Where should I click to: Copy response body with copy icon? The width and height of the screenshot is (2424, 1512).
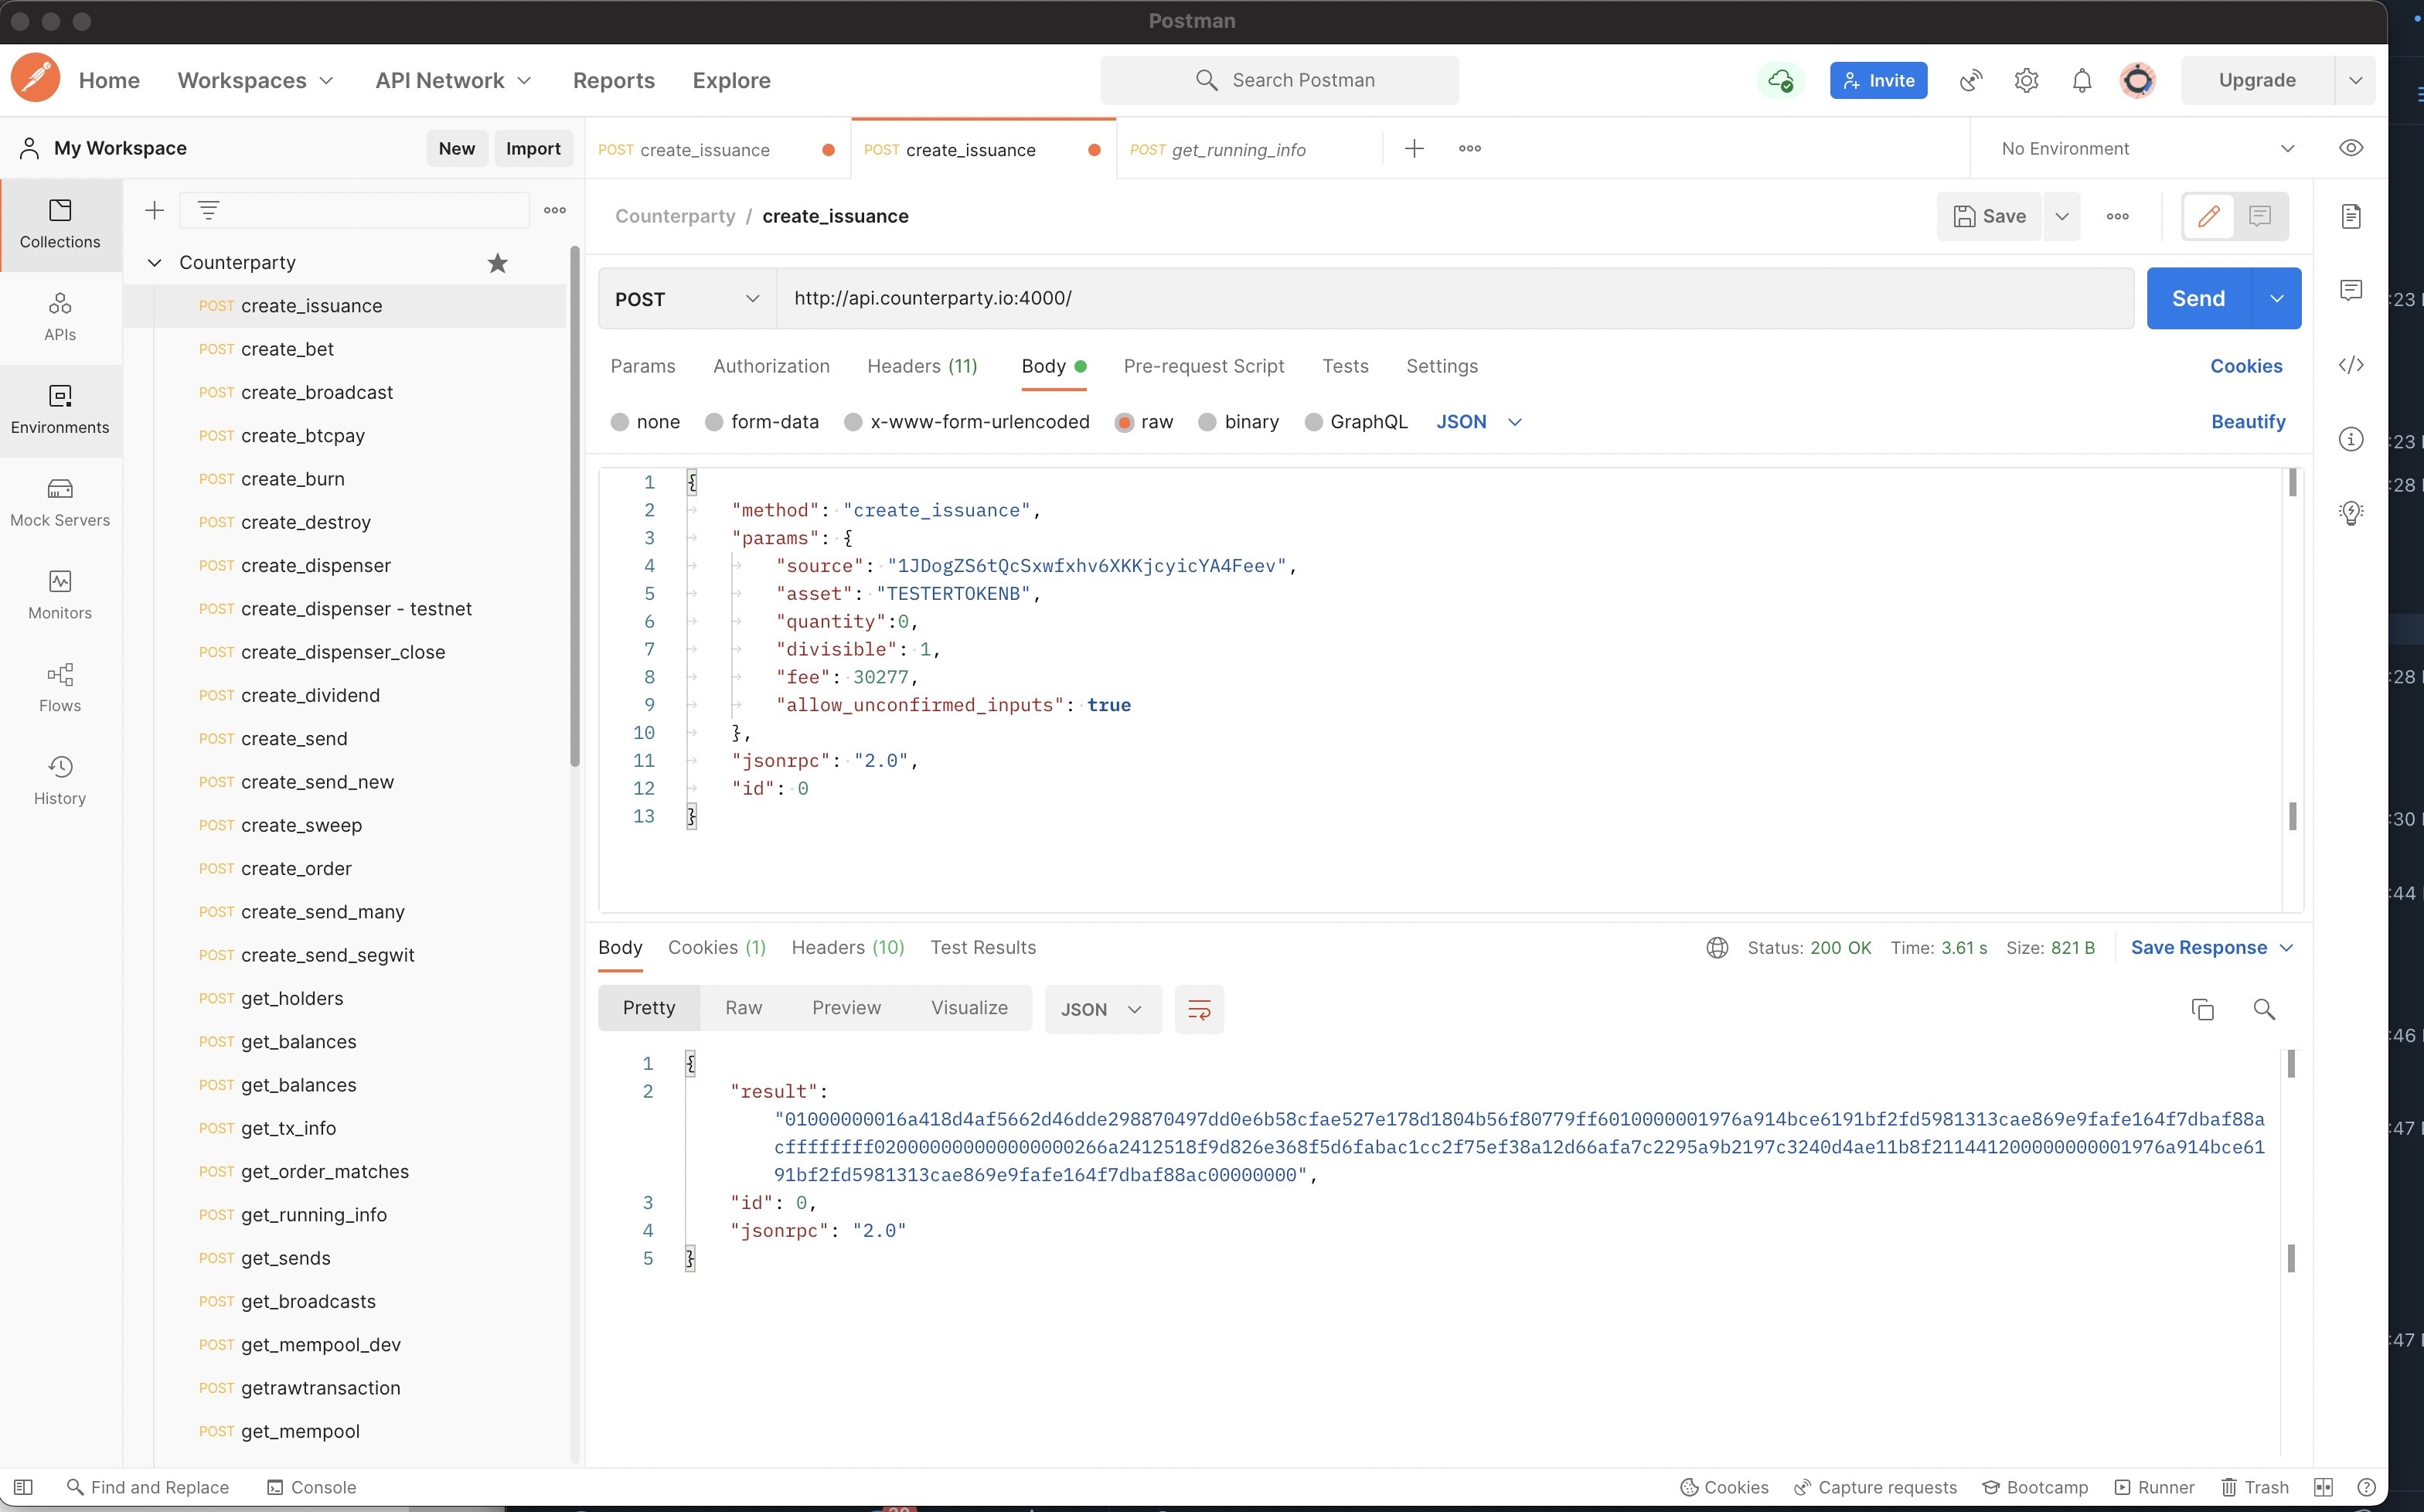pyautogui.click(x=2202, y=1009)
